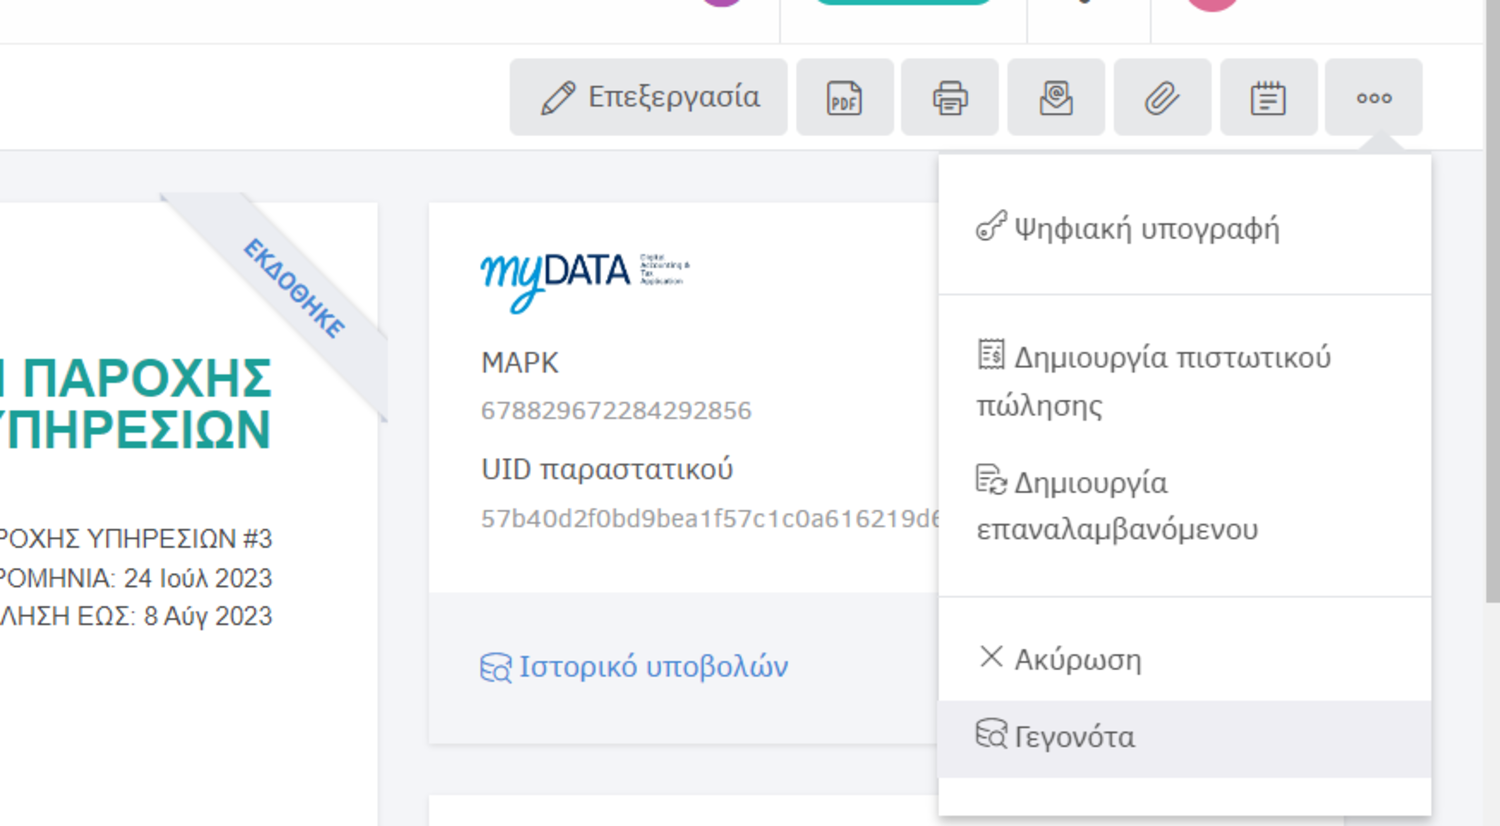Click the MARK number 678829672284292856
Image resolution: width=1500 pixels, height=826 pixels.
616,411
